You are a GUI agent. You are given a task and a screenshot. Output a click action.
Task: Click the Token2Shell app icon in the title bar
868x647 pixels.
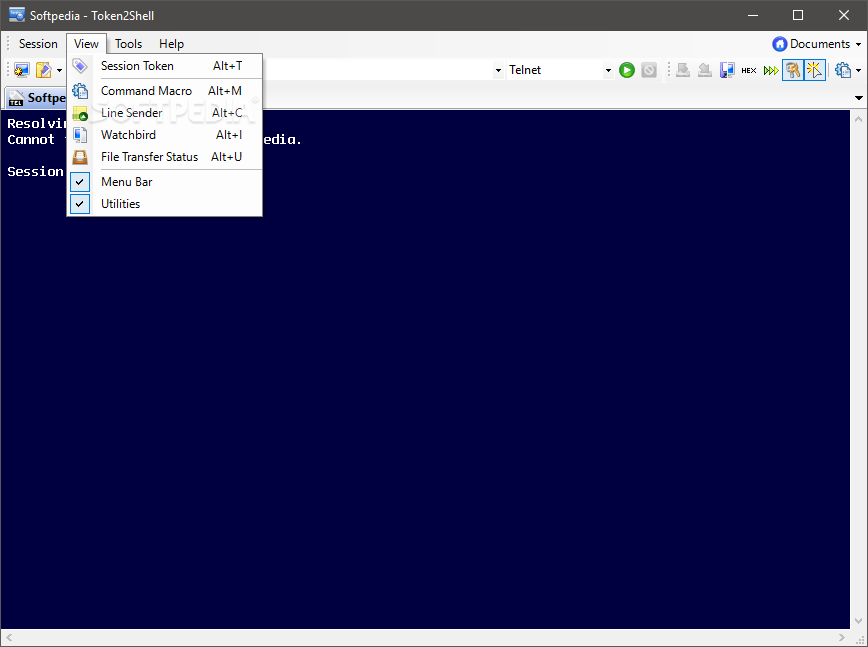pyautogui.click(x=17, y=15)
